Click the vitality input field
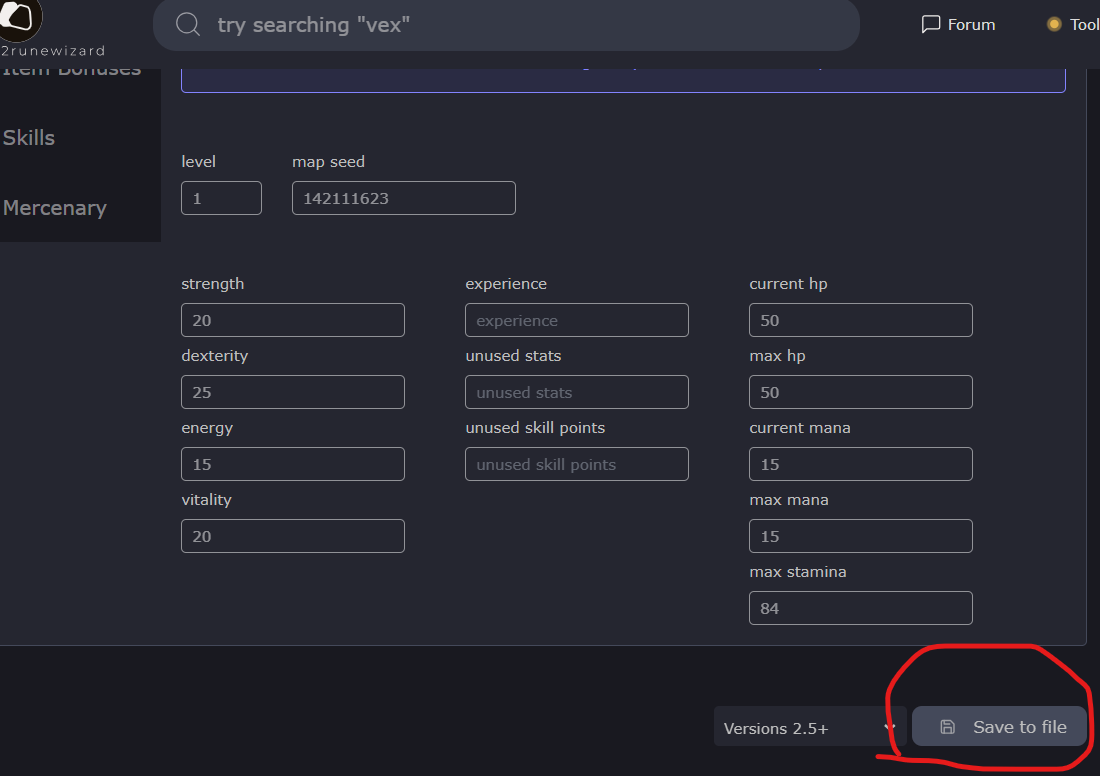Image resolution: width=1100 pixels, height=776 pixels. (x=293, y=536)
